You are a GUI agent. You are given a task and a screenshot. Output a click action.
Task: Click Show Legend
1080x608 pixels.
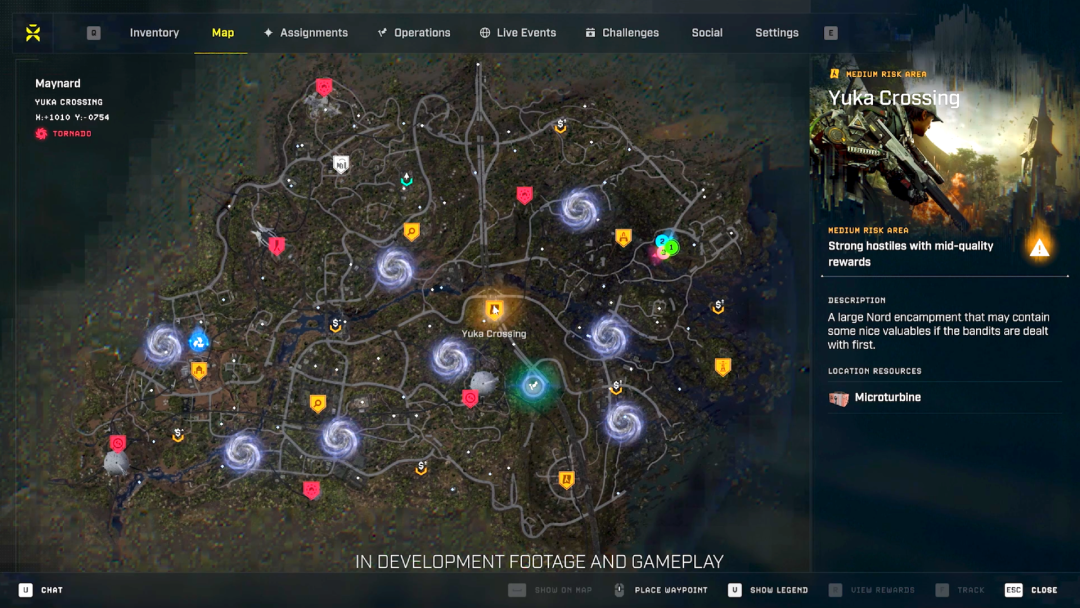[x=768, y=590]
